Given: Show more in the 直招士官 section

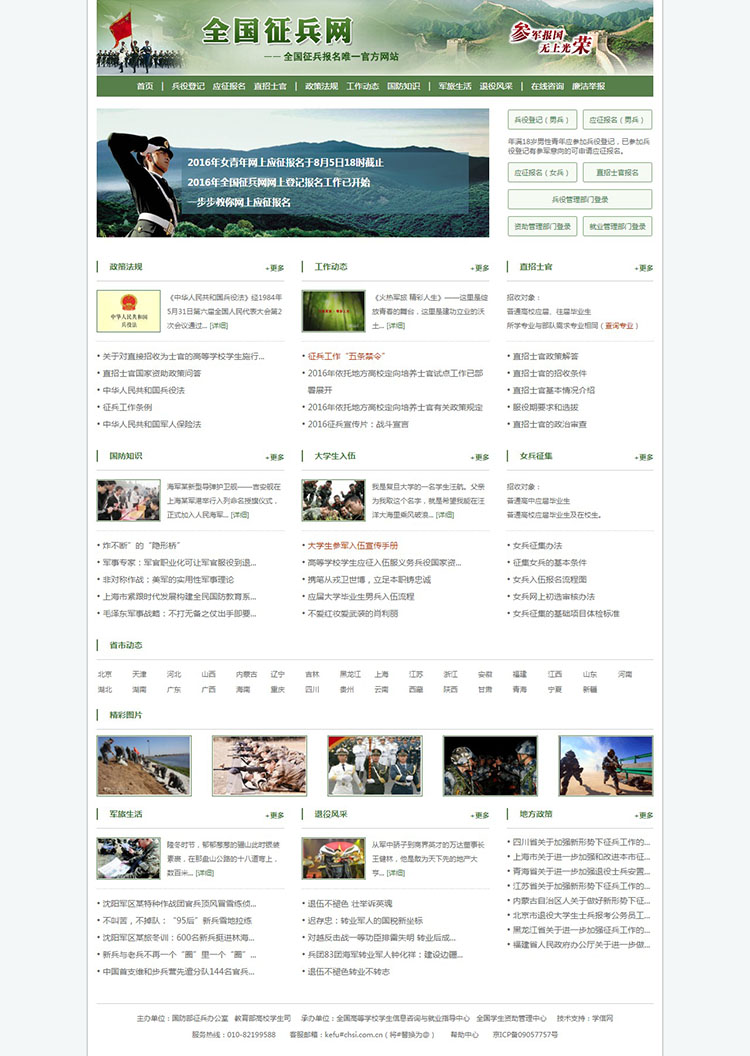Looking at the screenshot, I should (644, 268).
